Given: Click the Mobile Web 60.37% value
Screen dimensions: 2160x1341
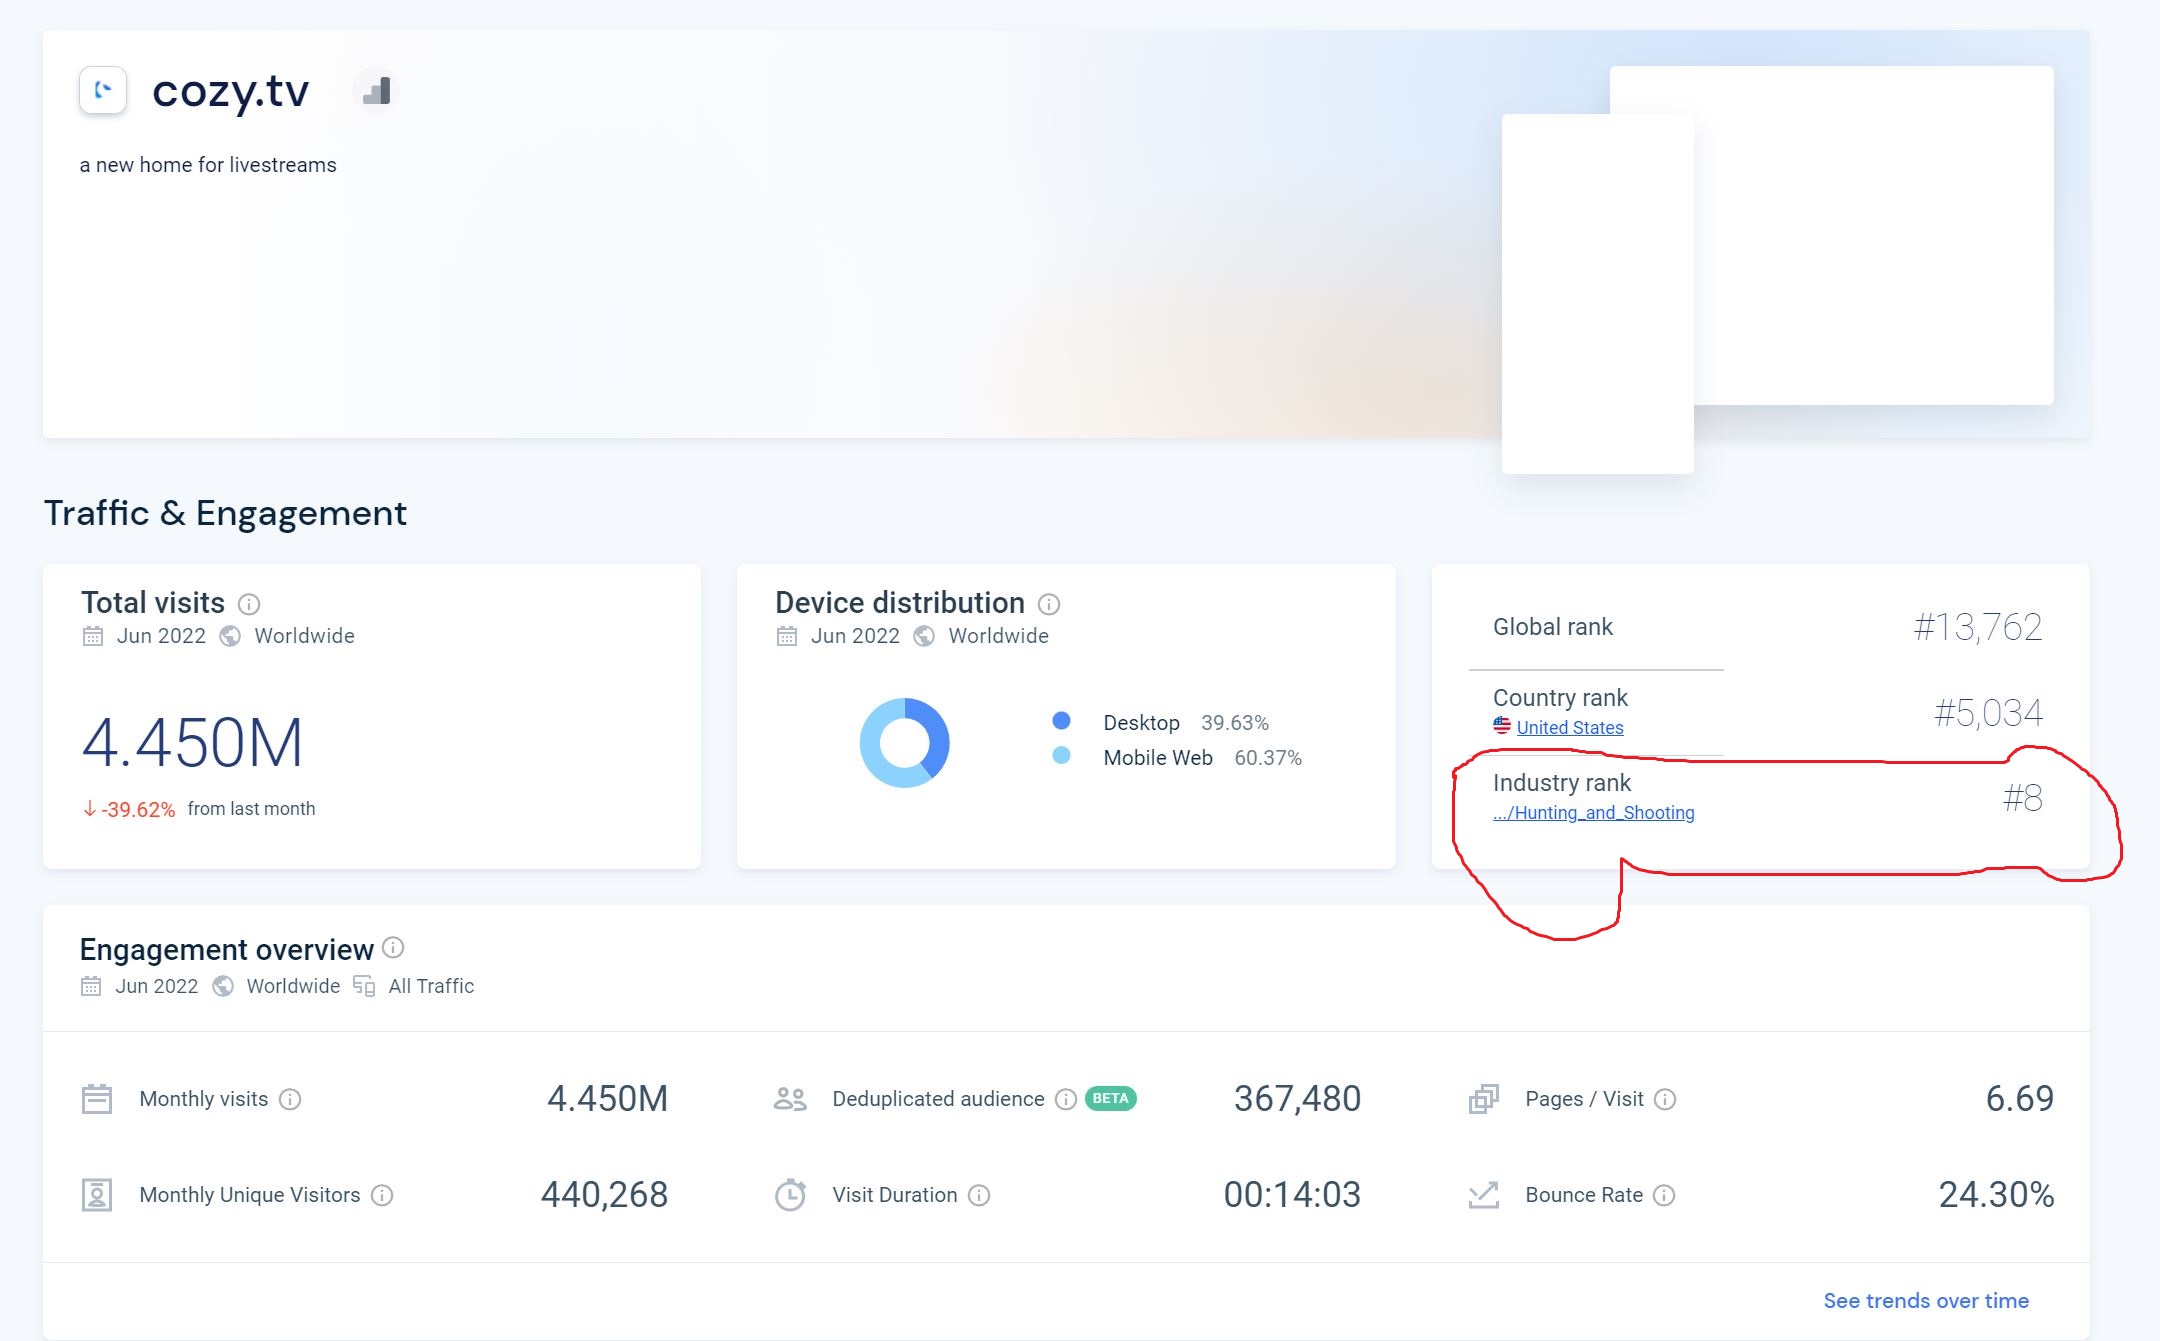Looking at the screenshot, I should (1268, 758).
